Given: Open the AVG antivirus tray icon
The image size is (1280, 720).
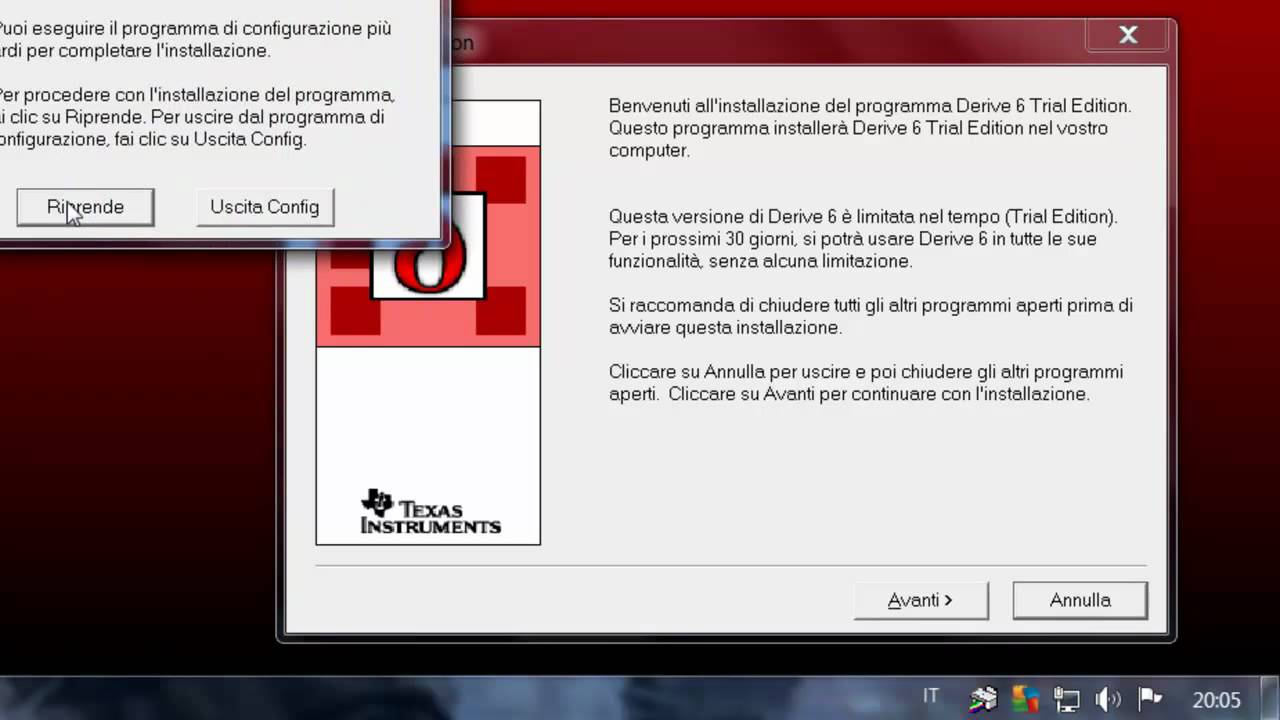Looking at the screenshot, I should (1025, 698).
